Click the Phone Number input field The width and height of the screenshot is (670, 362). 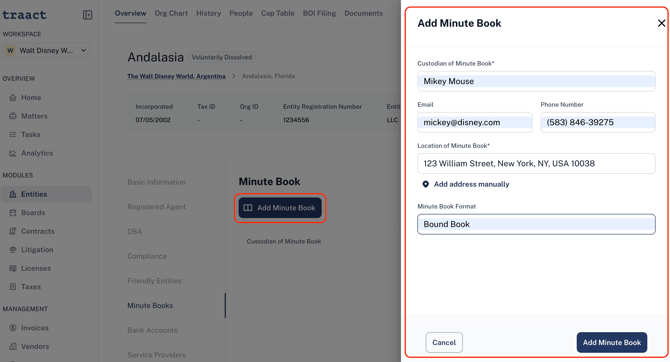[x=598, y=122]
